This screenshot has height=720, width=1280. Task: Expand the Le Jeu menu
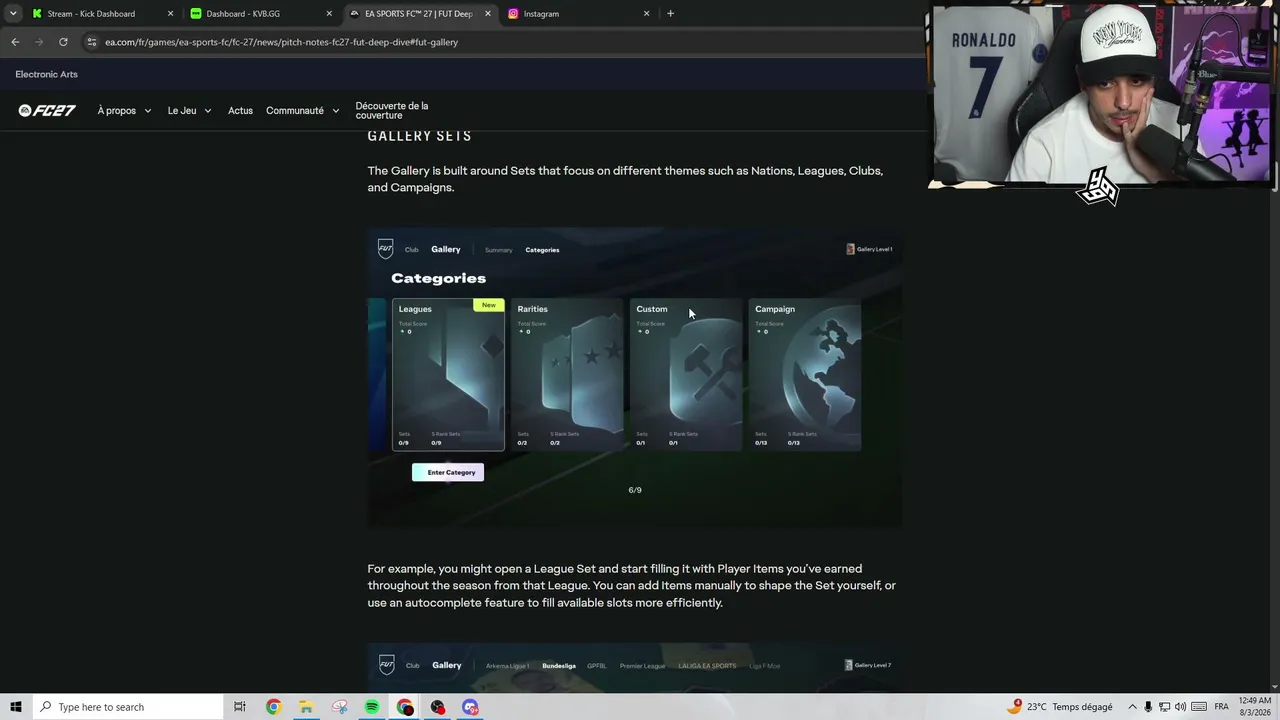pos(189,111)
